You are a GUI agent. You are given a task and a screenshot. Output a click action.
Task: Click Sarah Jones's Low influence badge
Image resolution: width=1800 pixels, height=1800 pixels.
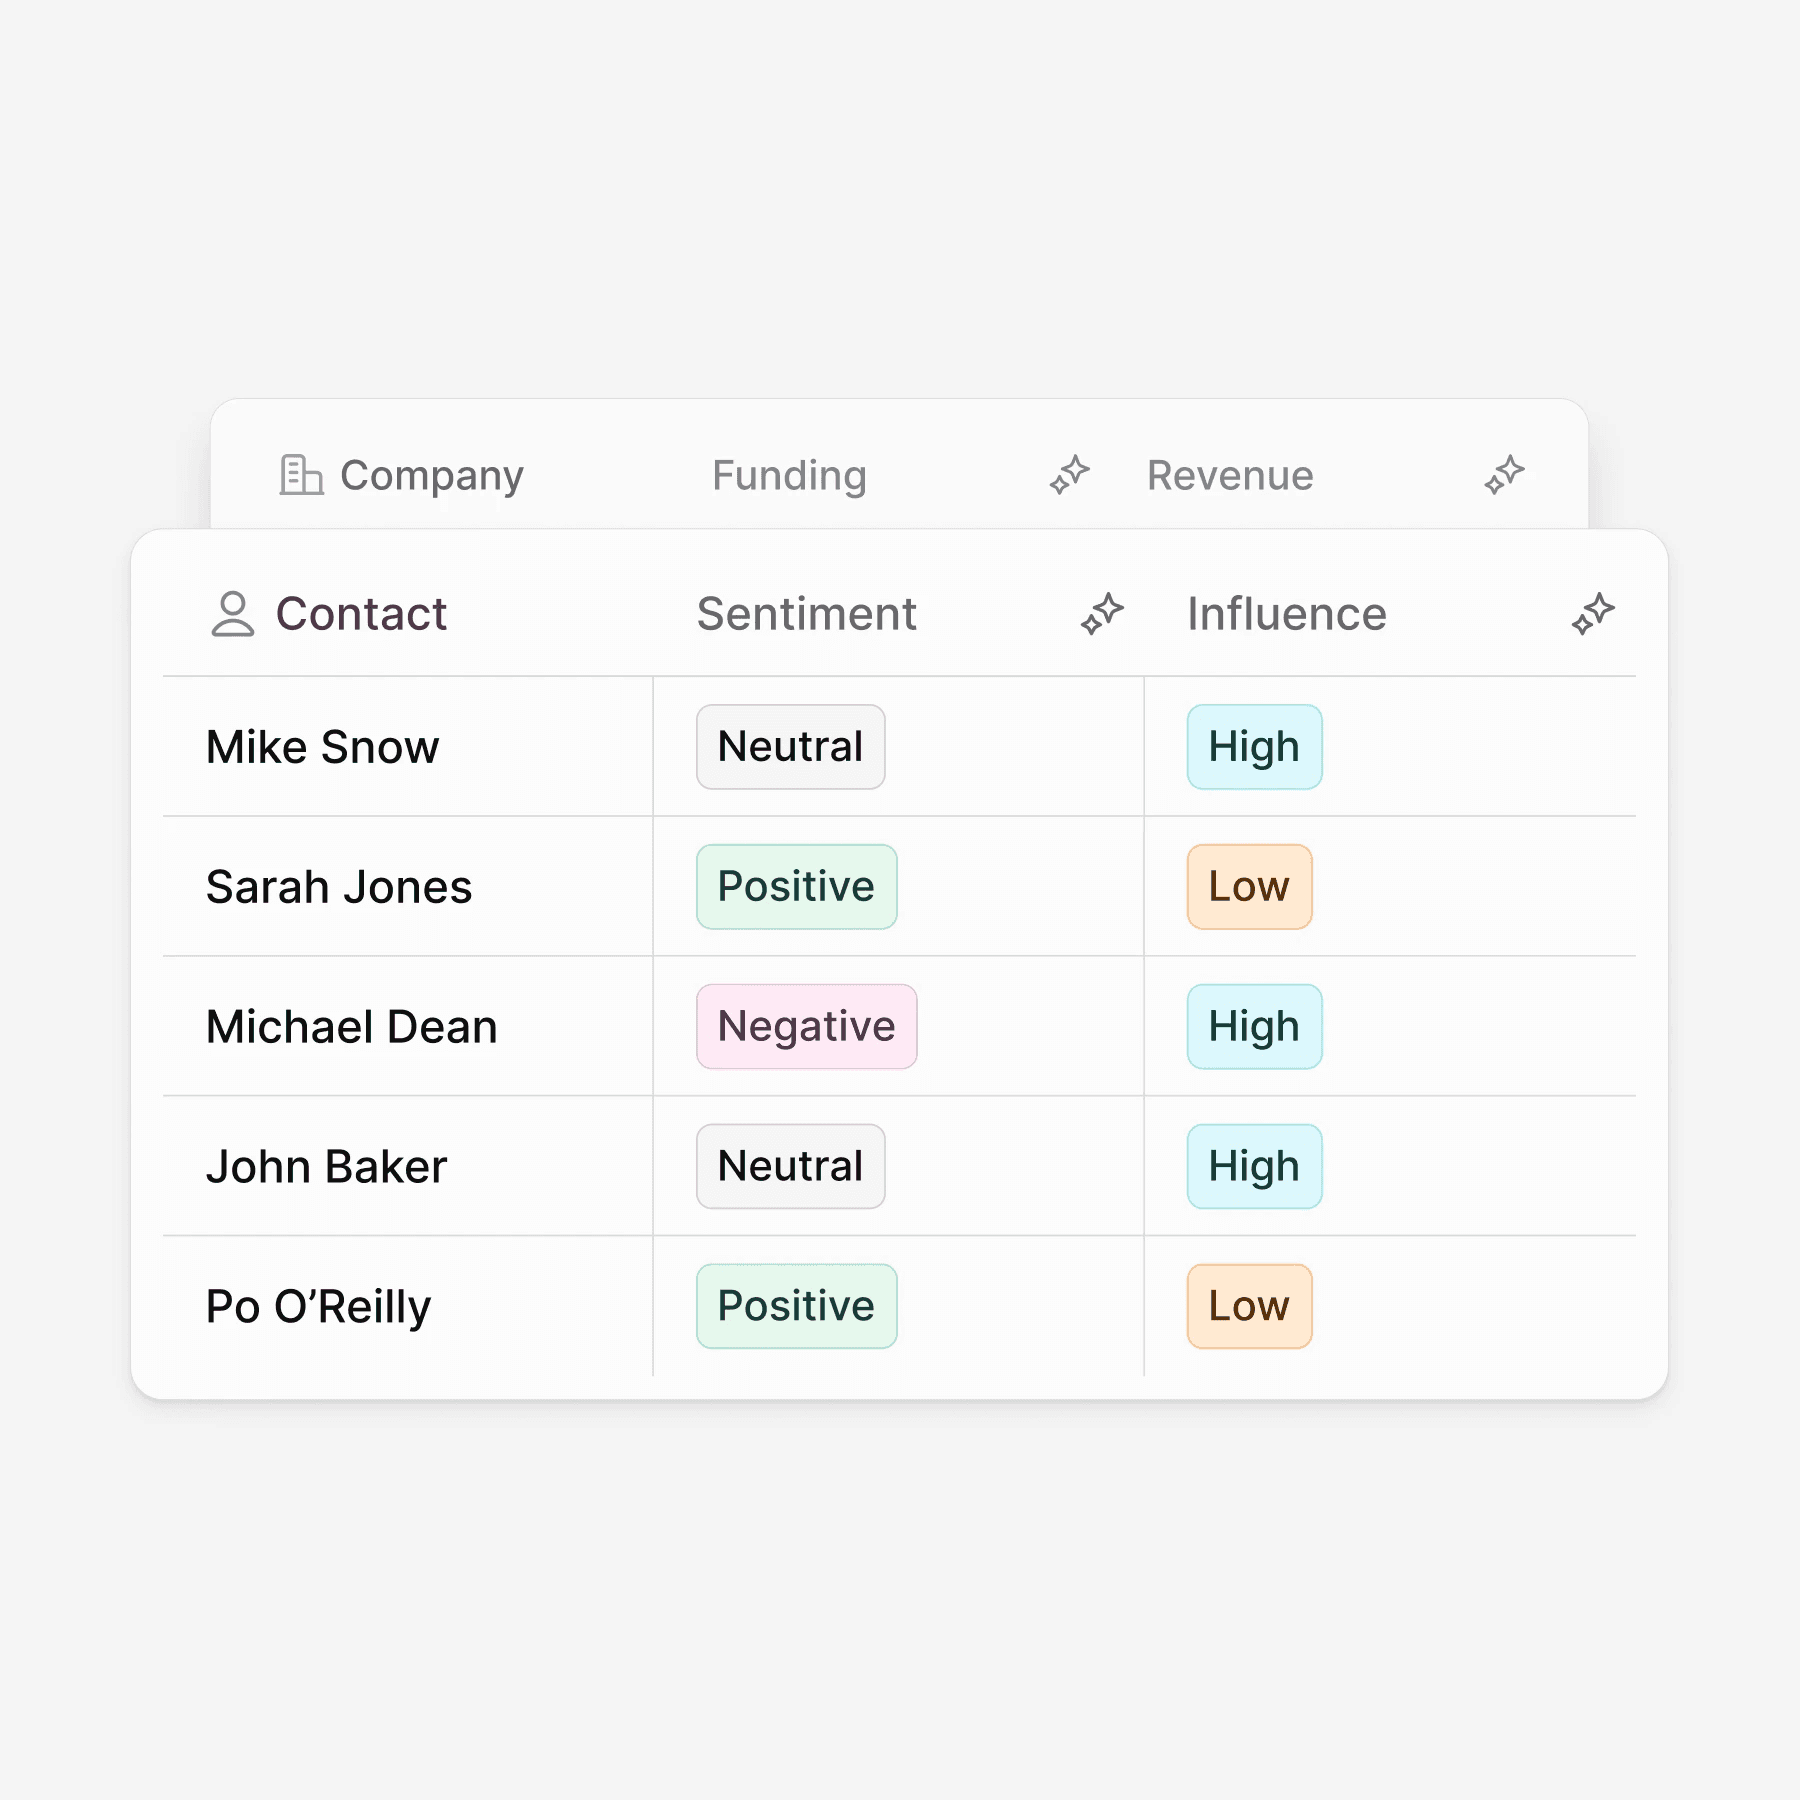[x=1250, y=887]
